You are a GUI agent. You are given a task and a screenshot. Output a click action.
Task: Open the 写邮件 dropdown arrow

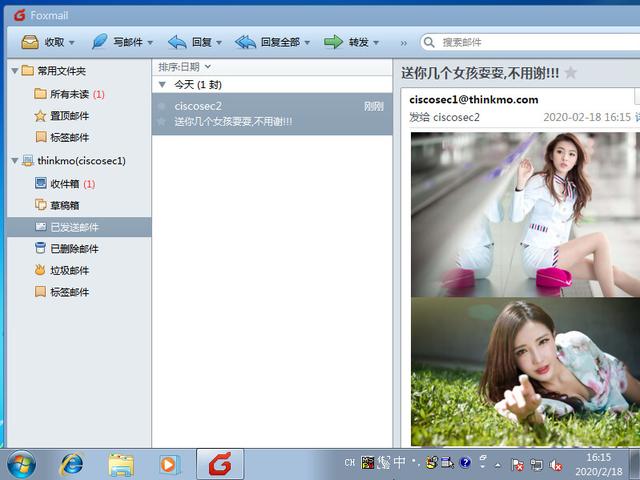(150, 43)
